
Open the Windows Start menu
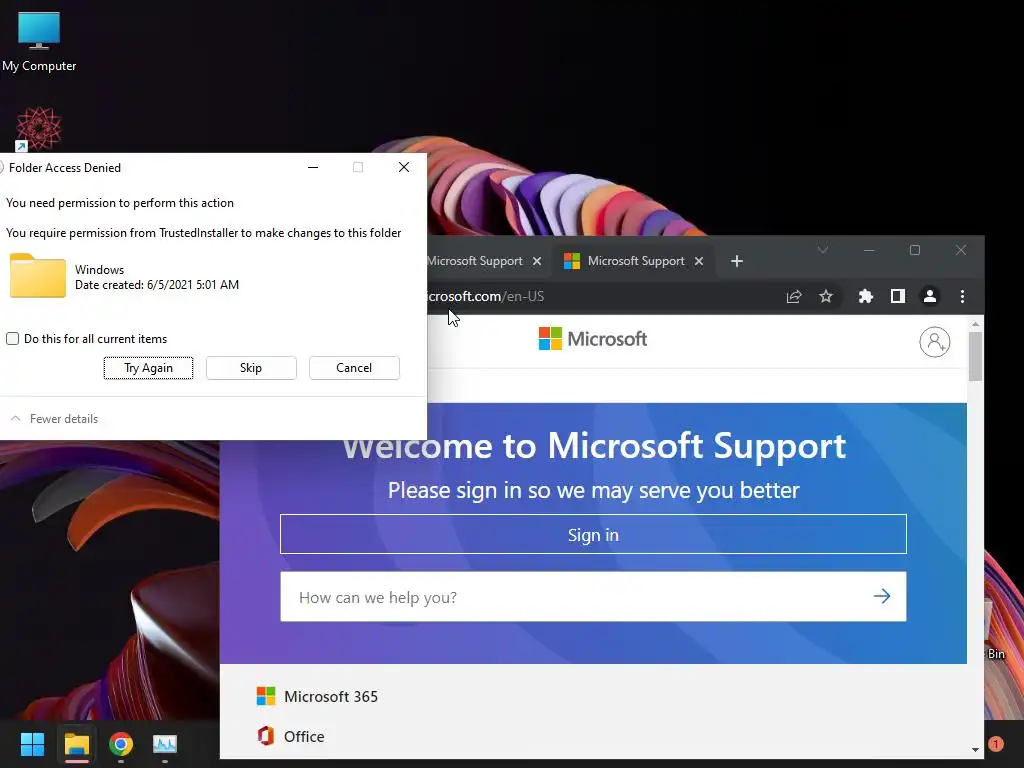pyautogui.click(x=32, y=744)
